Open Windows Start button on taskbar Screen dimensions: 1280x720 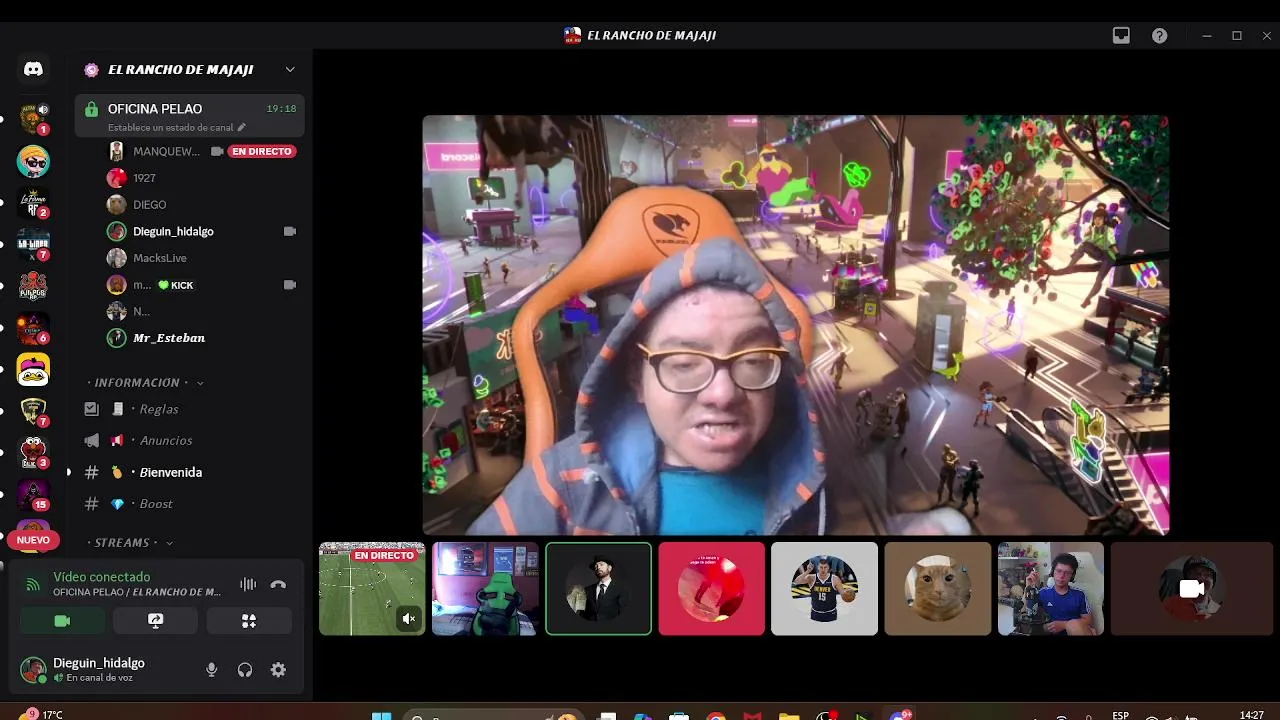pos(381,716)
